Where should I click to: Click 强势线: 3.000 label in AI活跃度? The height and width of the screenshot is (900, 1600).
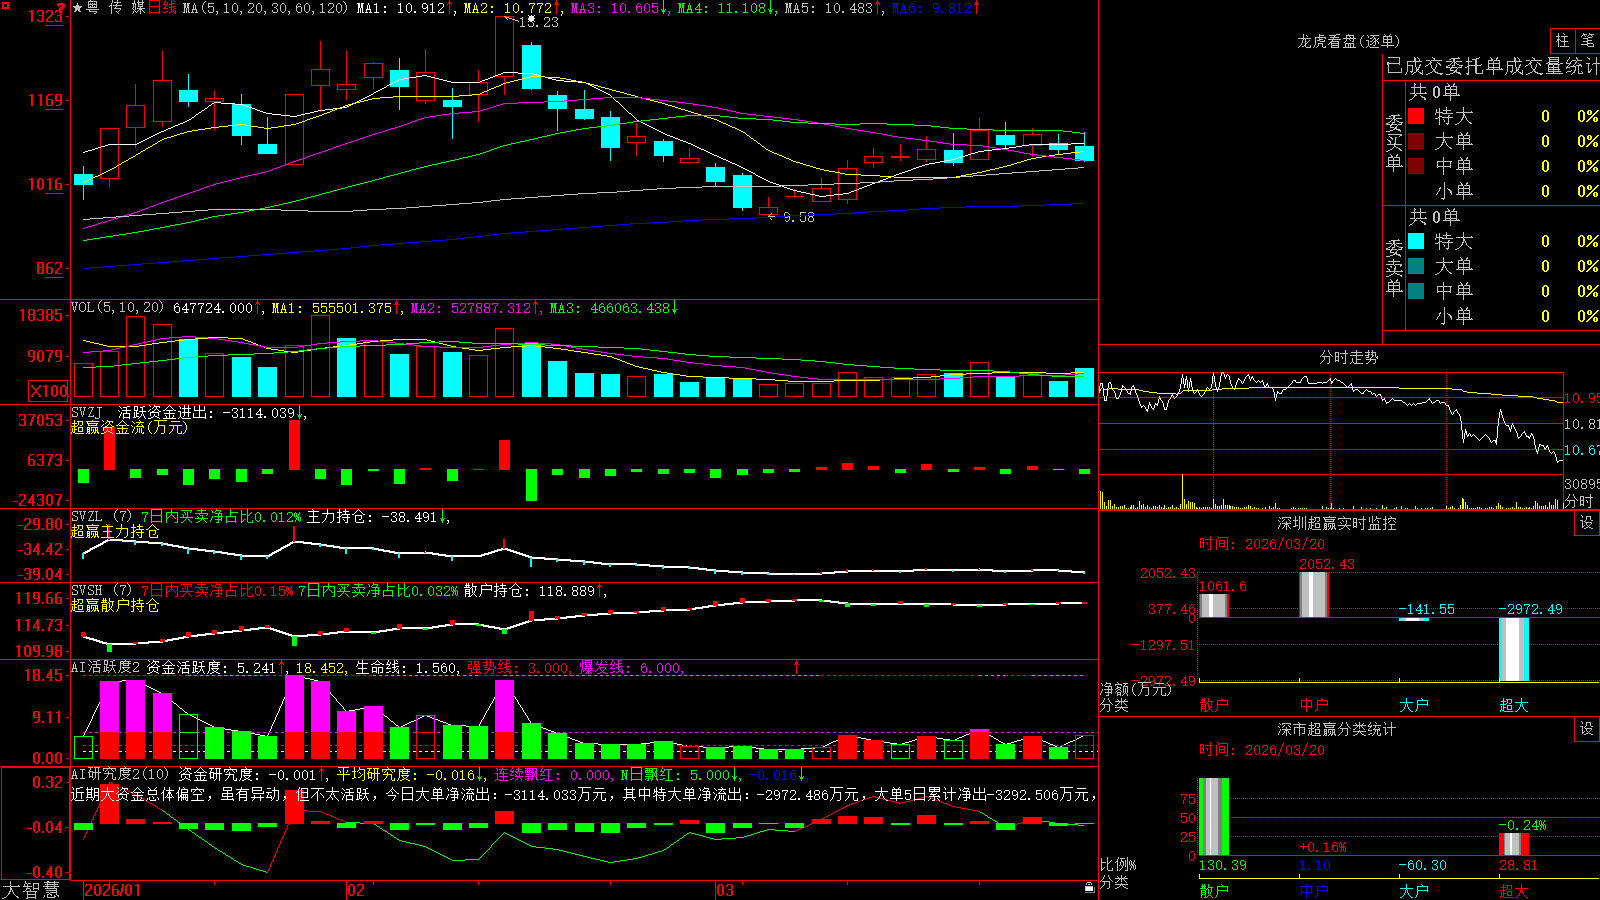coord(519,668)
